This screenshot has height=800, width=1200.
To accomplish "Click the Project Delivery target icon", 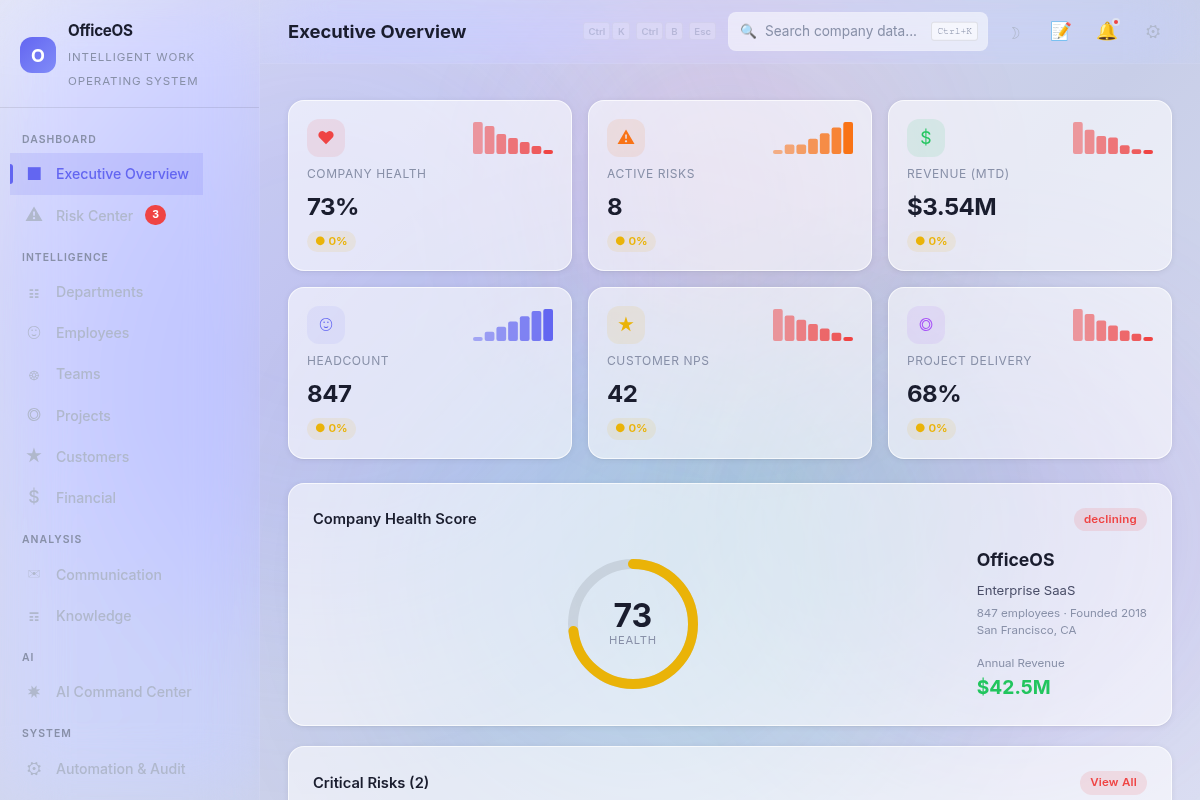I will (926, 325).
